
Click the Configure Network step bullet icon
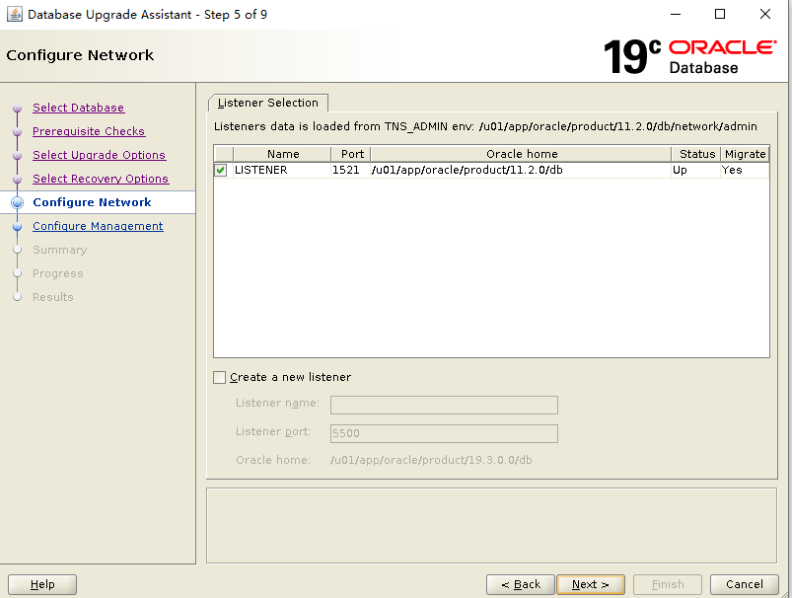[x=18, y=202]
